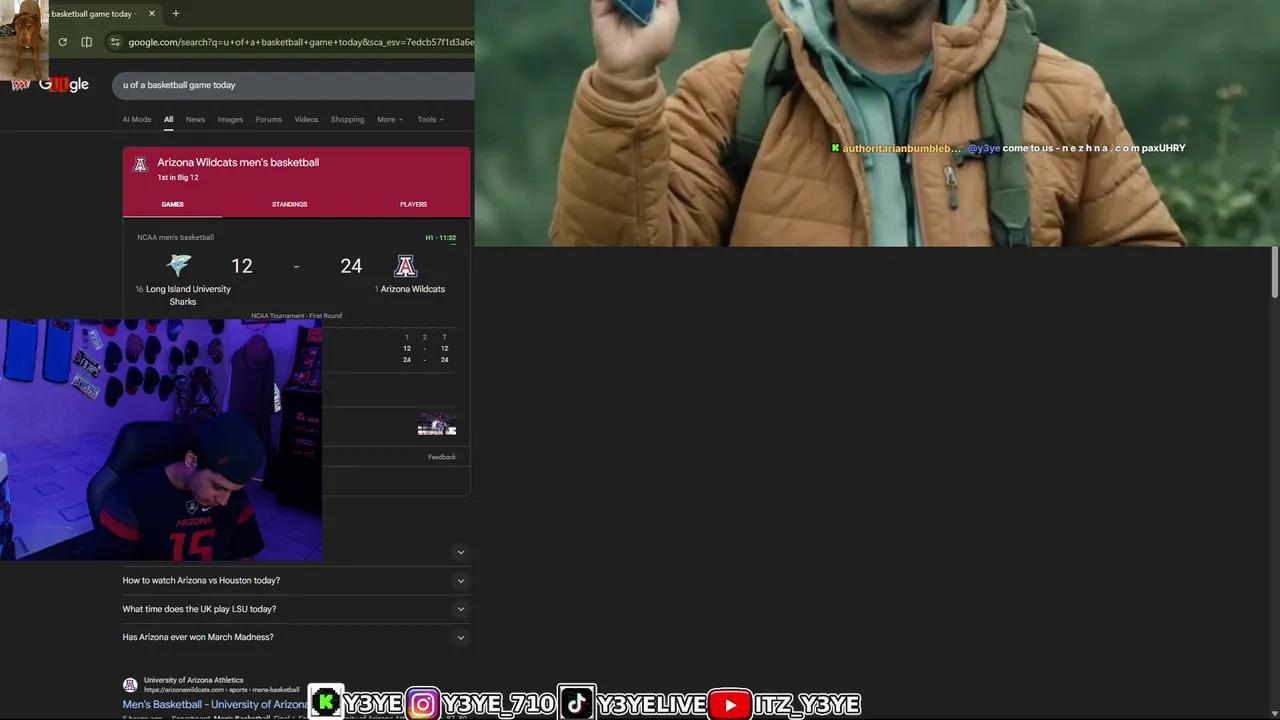The width and height of the screenshot is (1280, 720).
Task: Click the 'NCAA men's basketball' label
Action: (x=175, y=238)
